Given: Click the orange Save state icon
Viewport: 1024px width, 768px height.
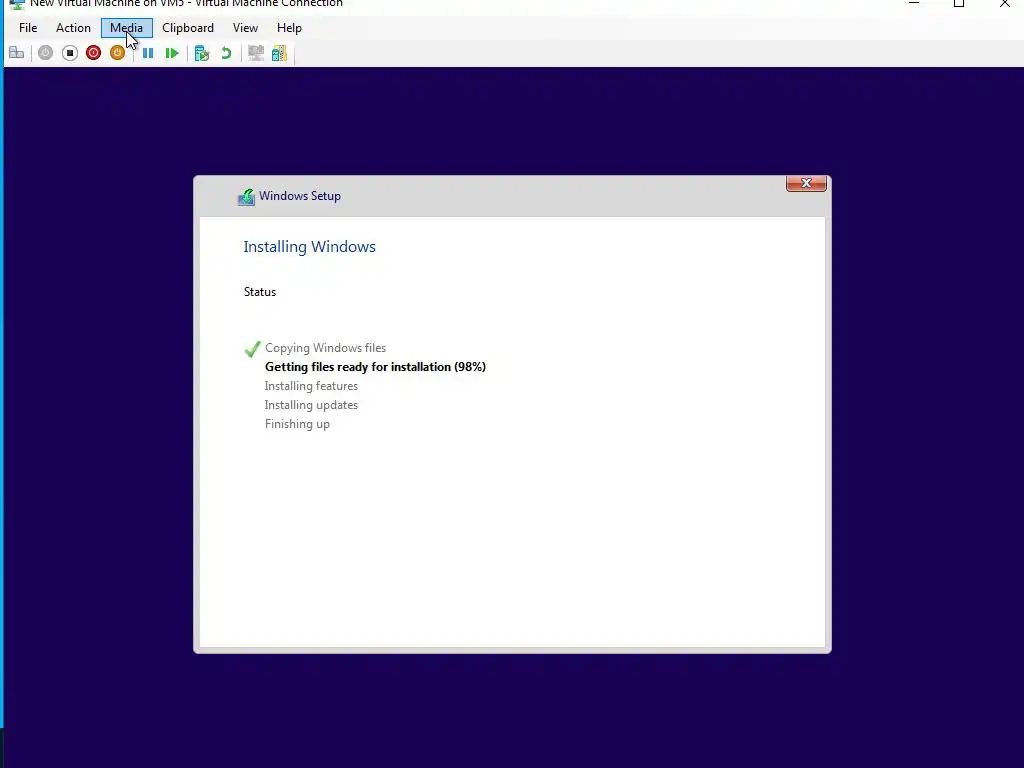Looking at the screenshot, I should 118,53.
